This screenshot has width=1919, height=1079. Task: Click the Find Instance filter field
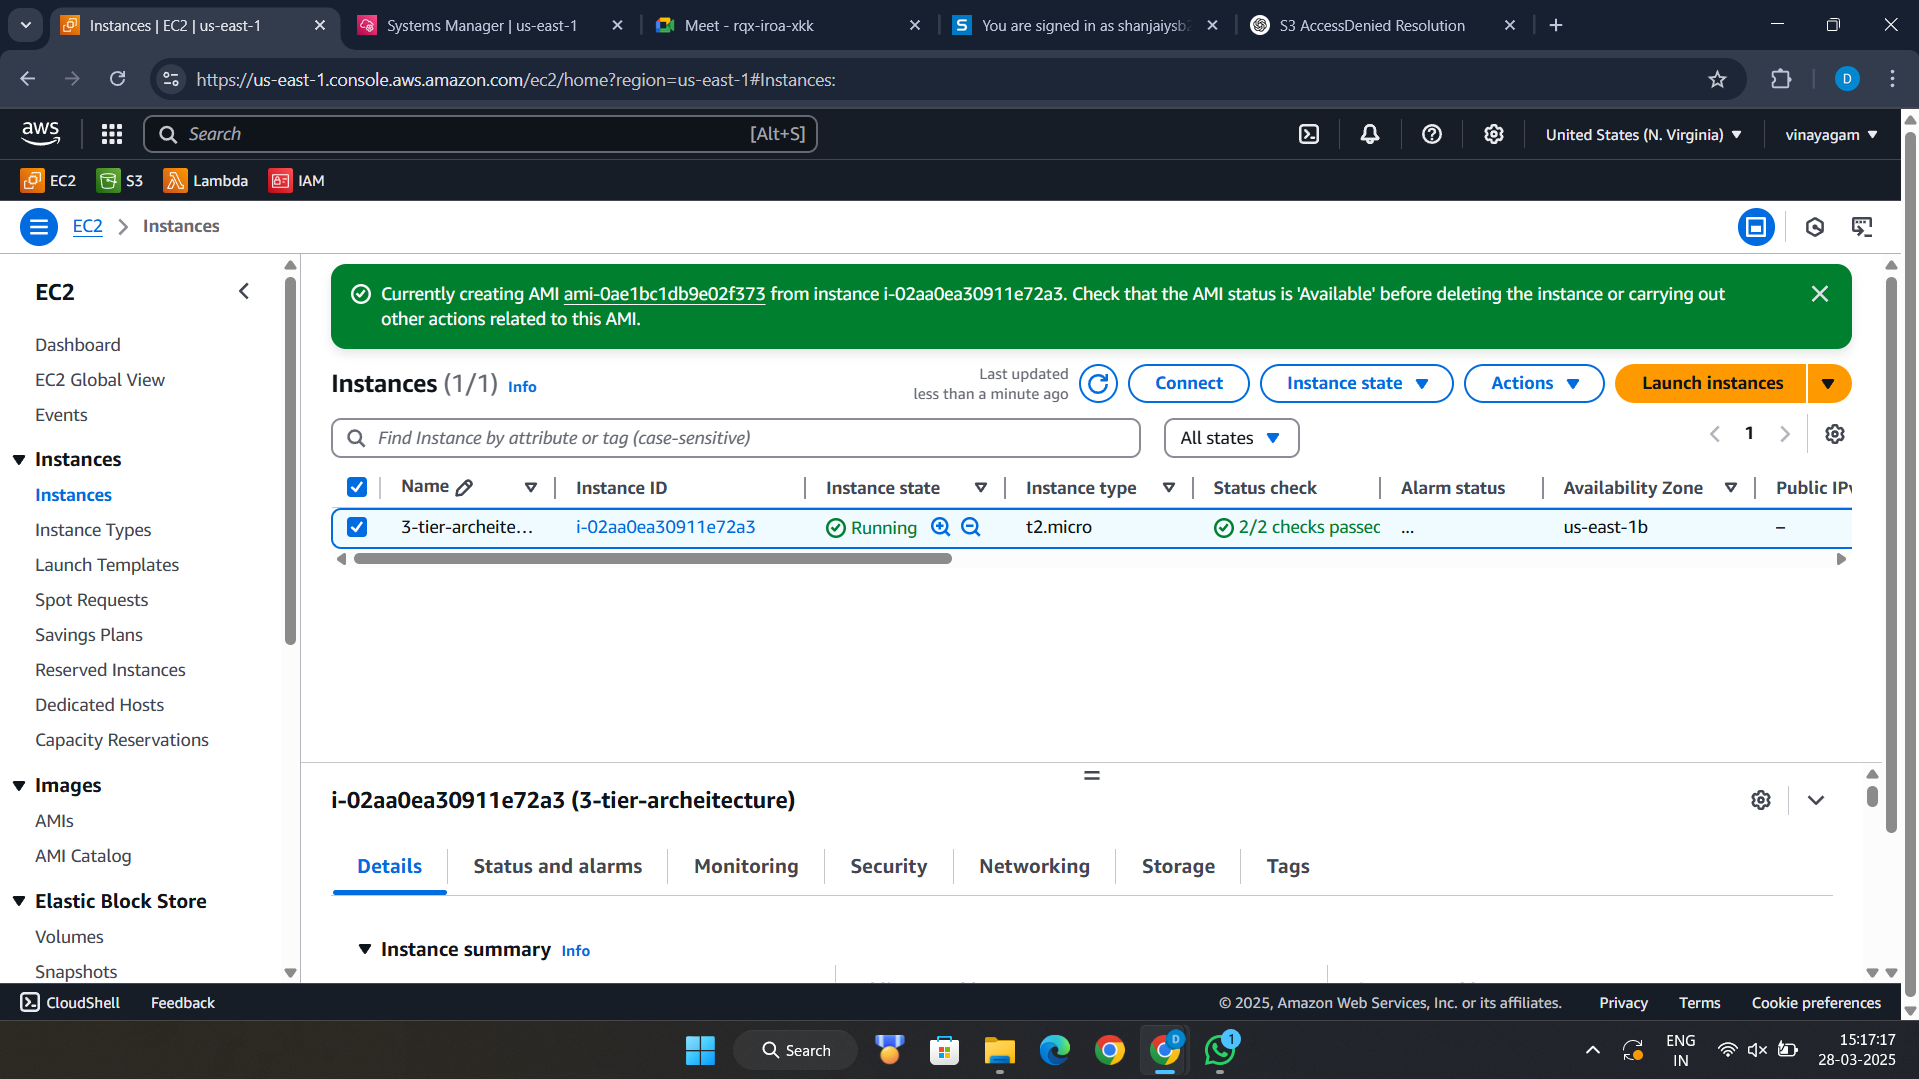coord(735,438)
